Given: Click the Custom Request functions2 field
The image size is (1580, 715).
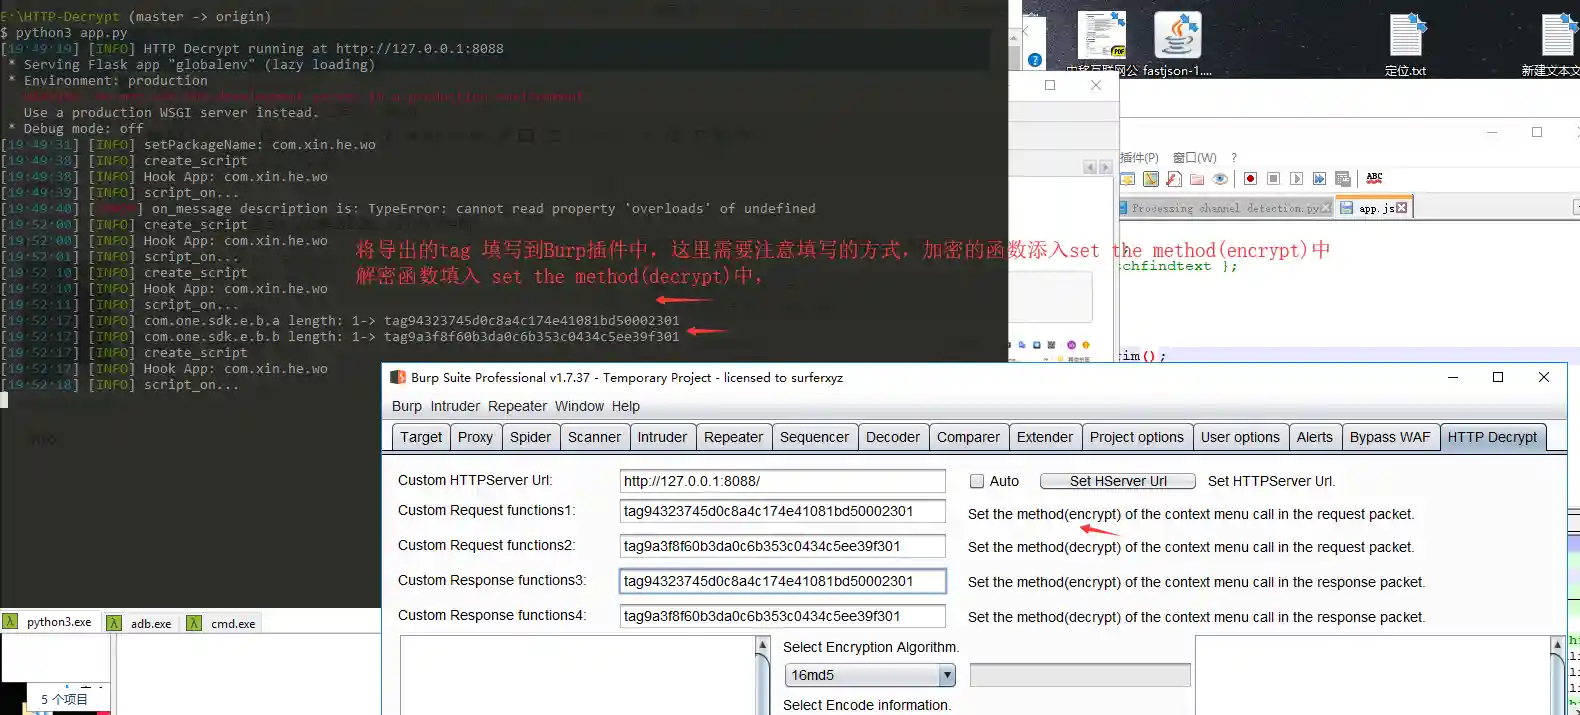Looking at the screenshot, I should pyautogui.click(x=782, y=546).
